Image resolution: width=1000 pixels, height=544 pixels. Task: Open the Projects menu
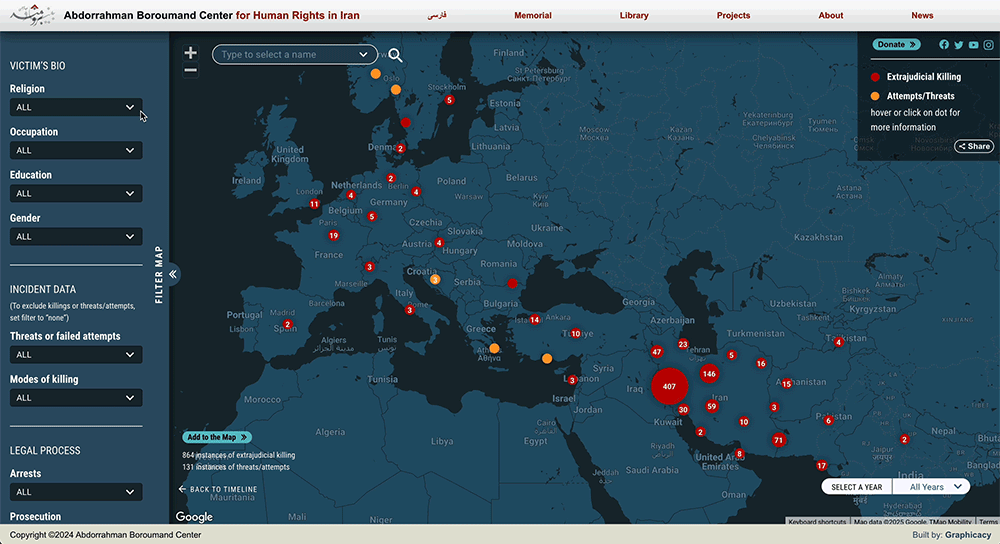(x=733, y=15)
